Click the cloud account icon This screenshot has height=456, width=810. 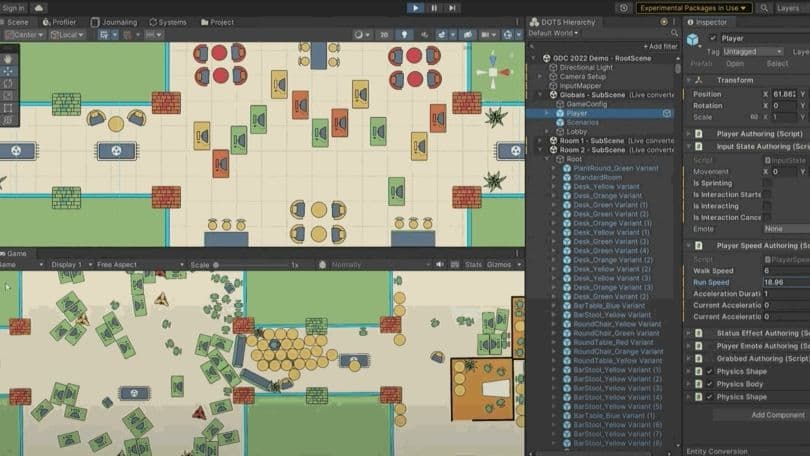[40, 8]
